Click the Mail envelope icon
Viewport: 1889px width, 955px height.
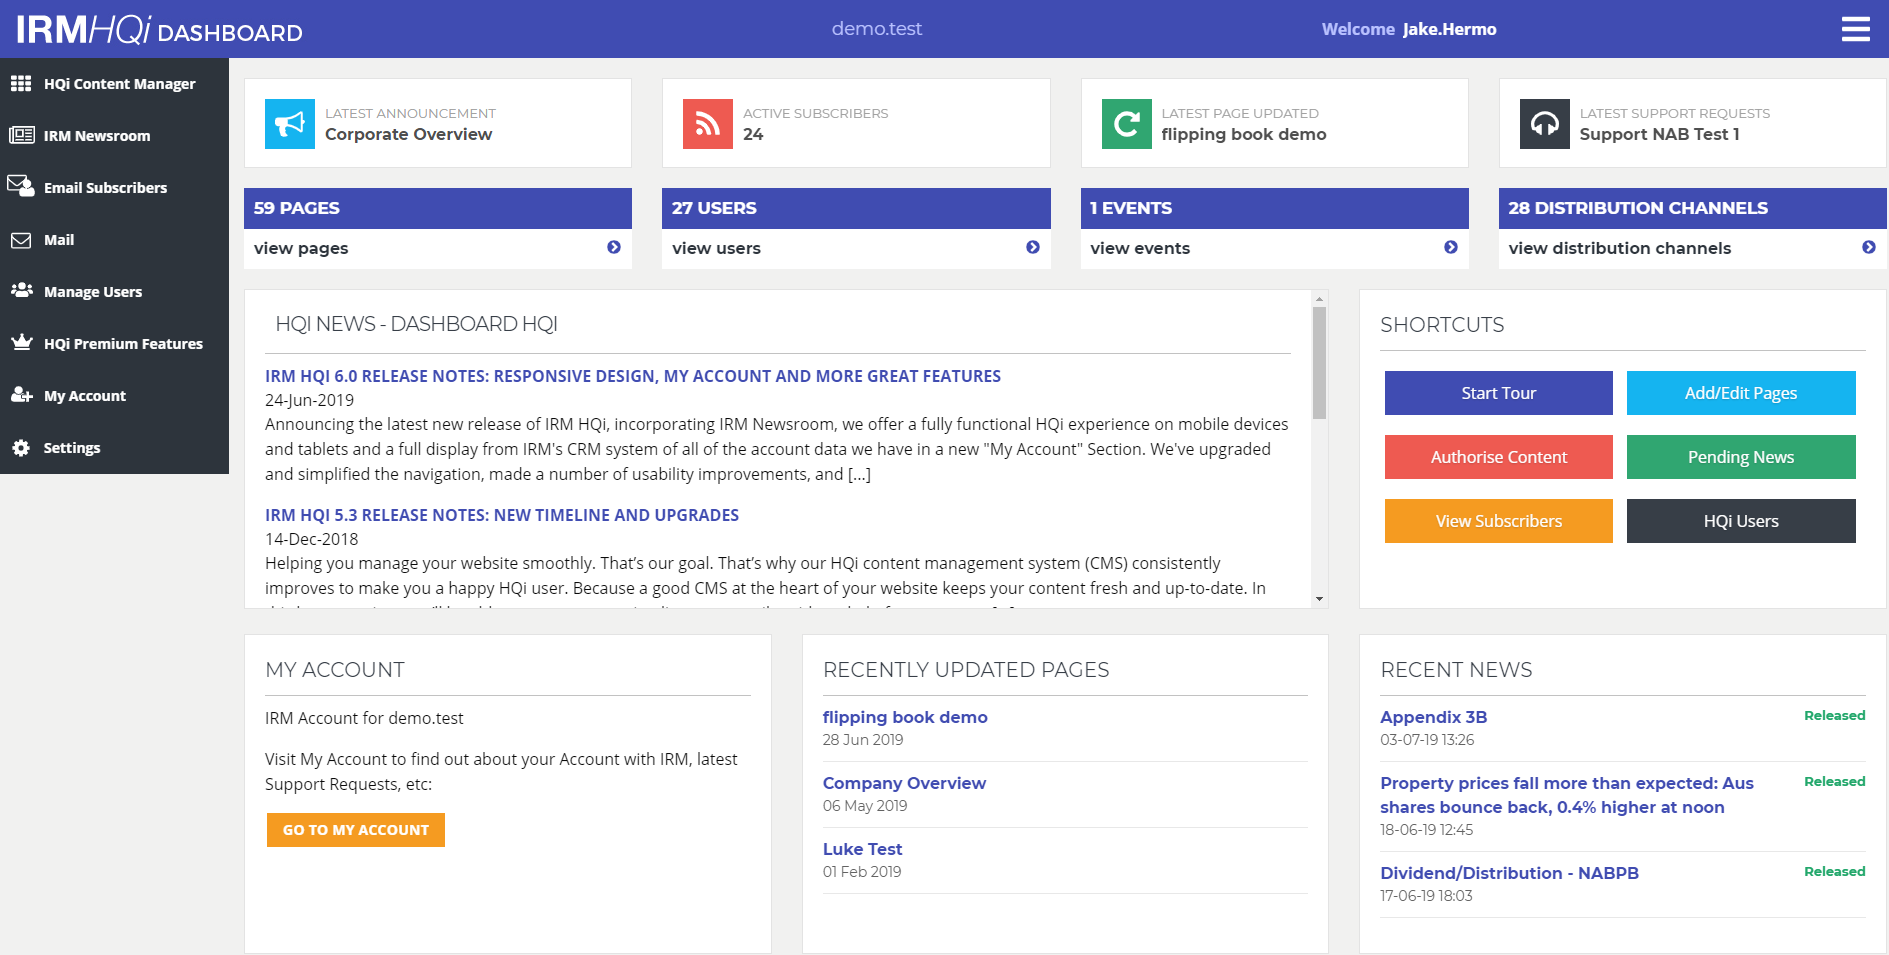21,240
